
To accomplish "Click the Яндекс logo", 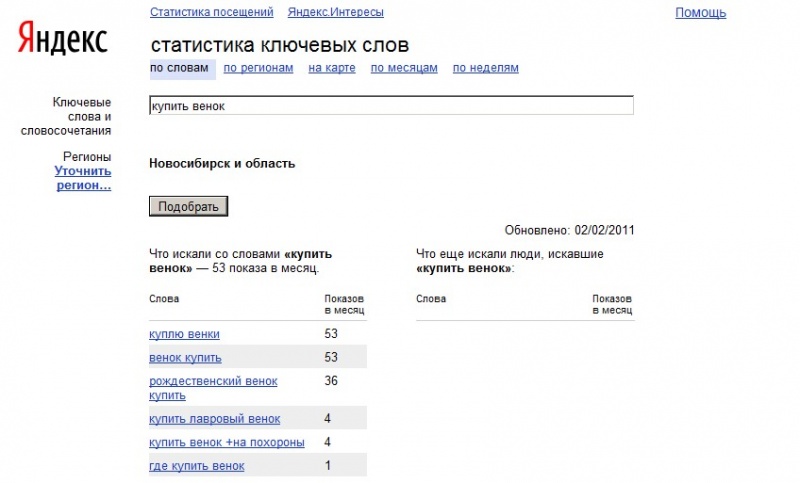I will pyautogui.click(x=63, y=40).
